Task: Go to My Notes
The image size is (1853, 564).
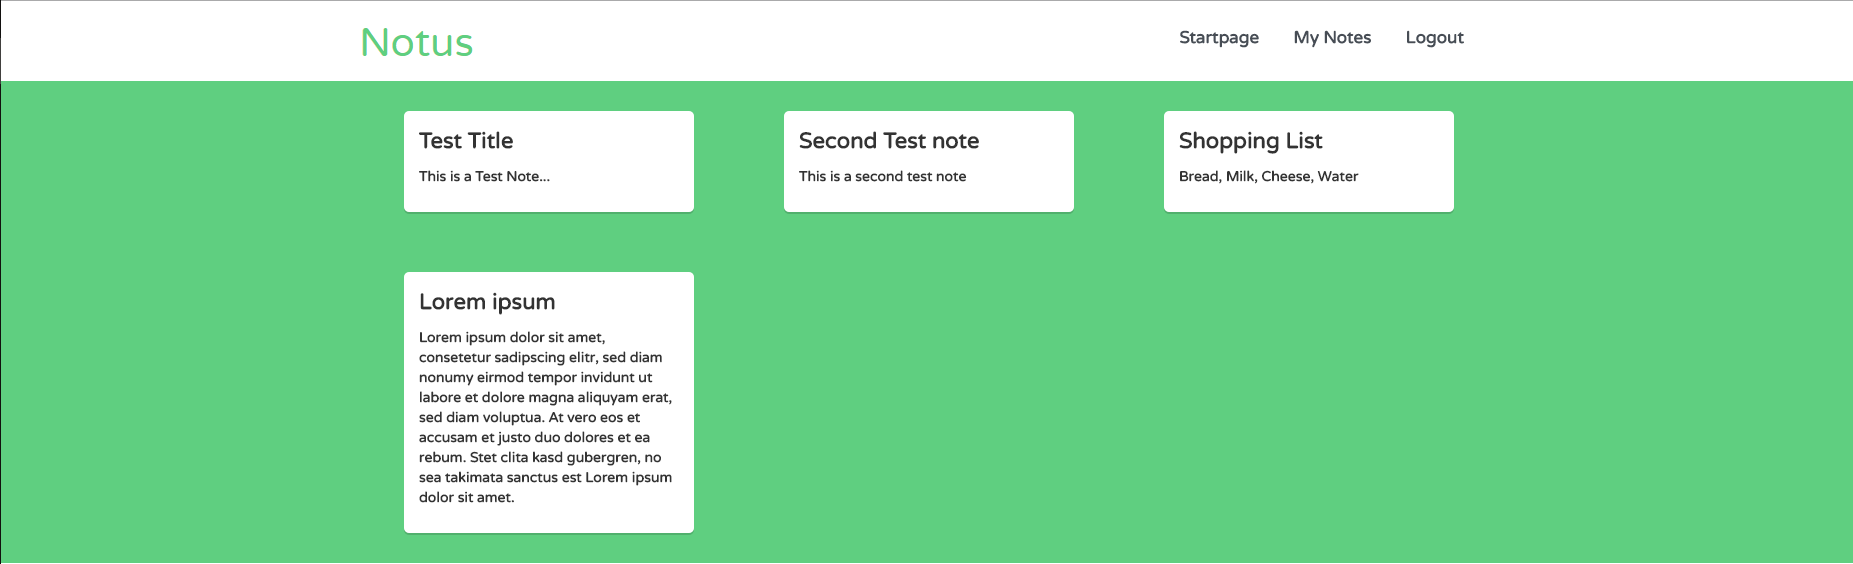Action: 1332,38
